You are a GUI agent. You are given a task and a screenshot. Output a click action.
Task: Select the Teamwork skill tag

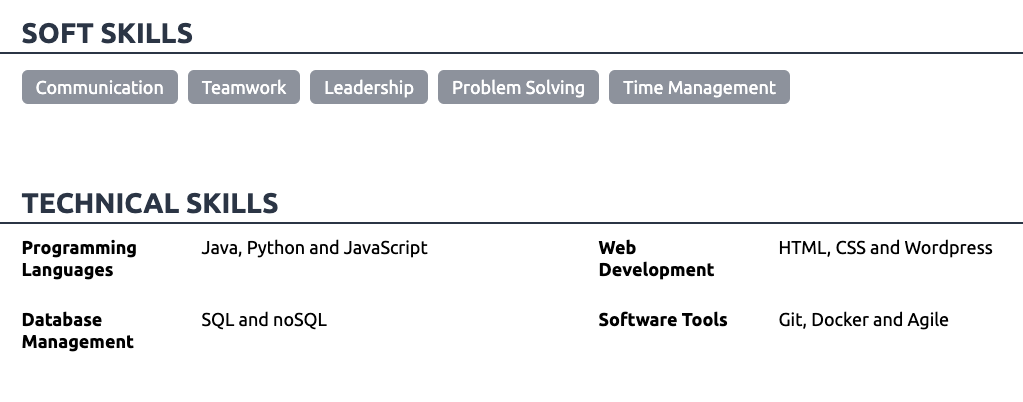pos(243,87)
